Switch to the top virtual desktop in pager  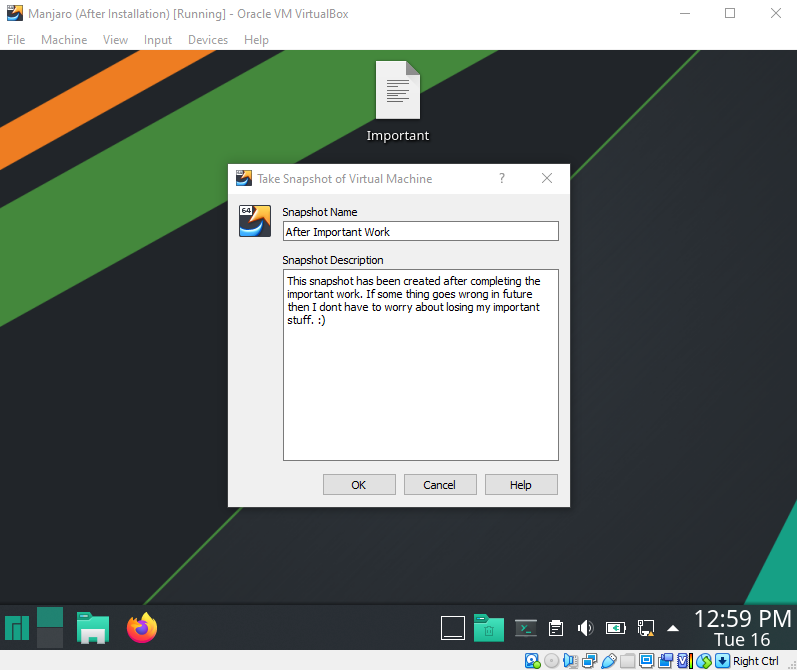click(50, 617)
